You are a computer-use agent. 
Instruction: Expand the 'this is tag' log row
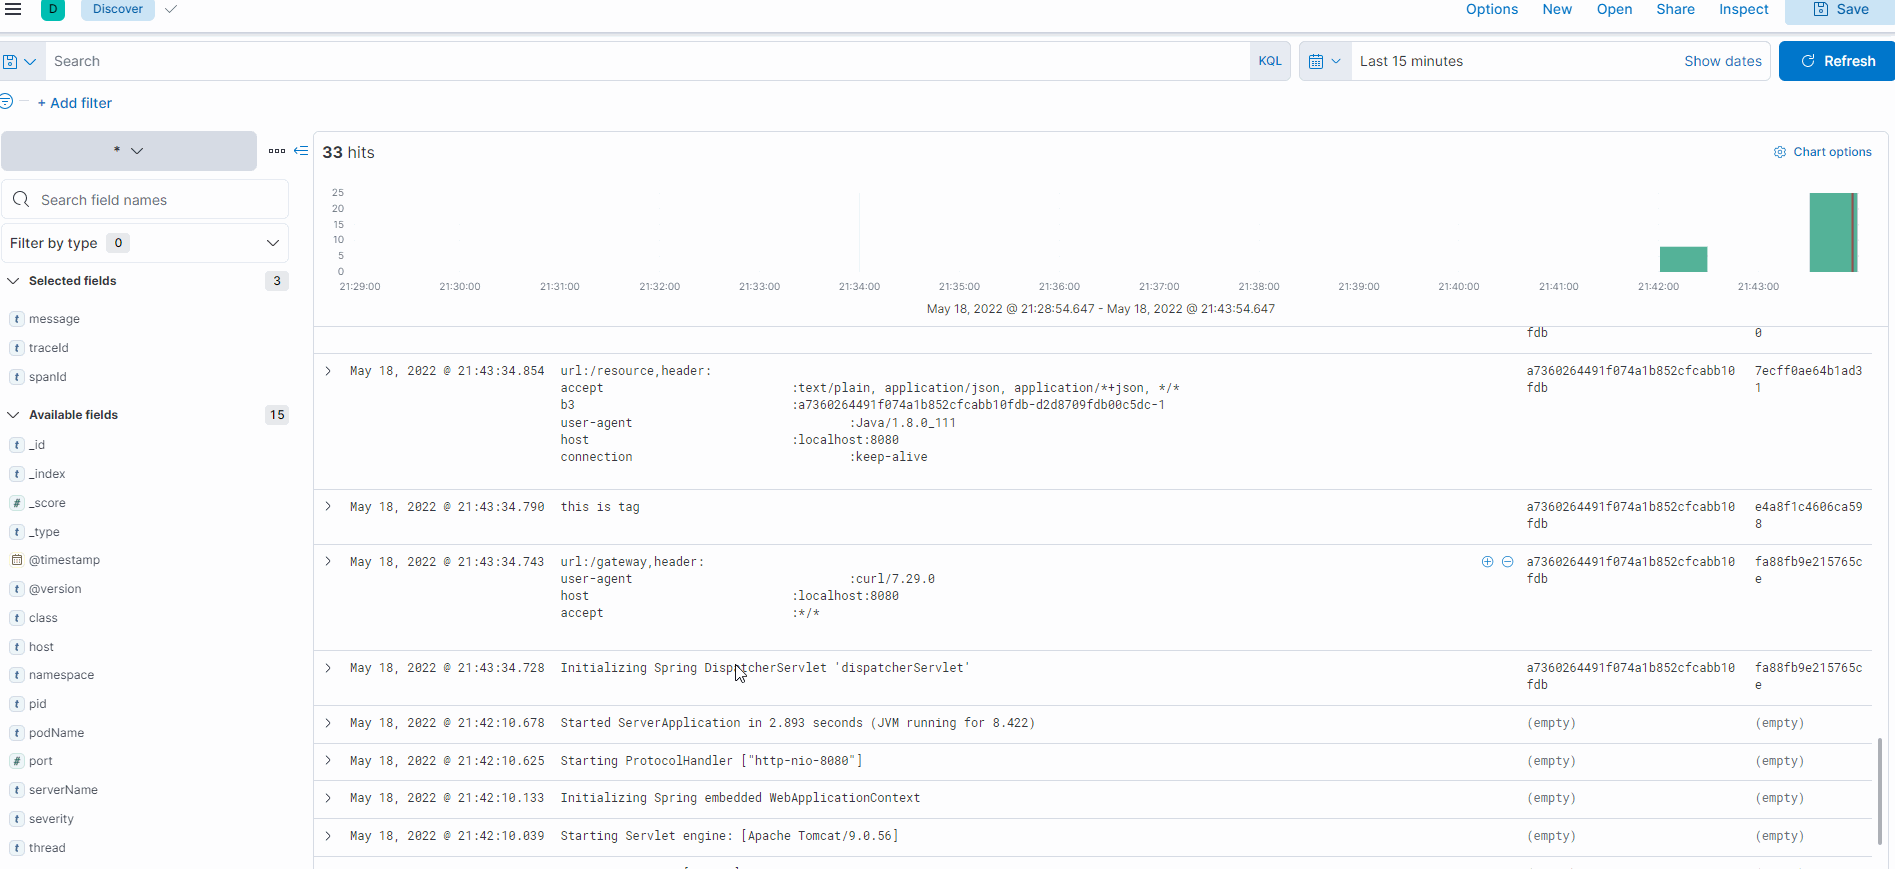coord(328,507)
